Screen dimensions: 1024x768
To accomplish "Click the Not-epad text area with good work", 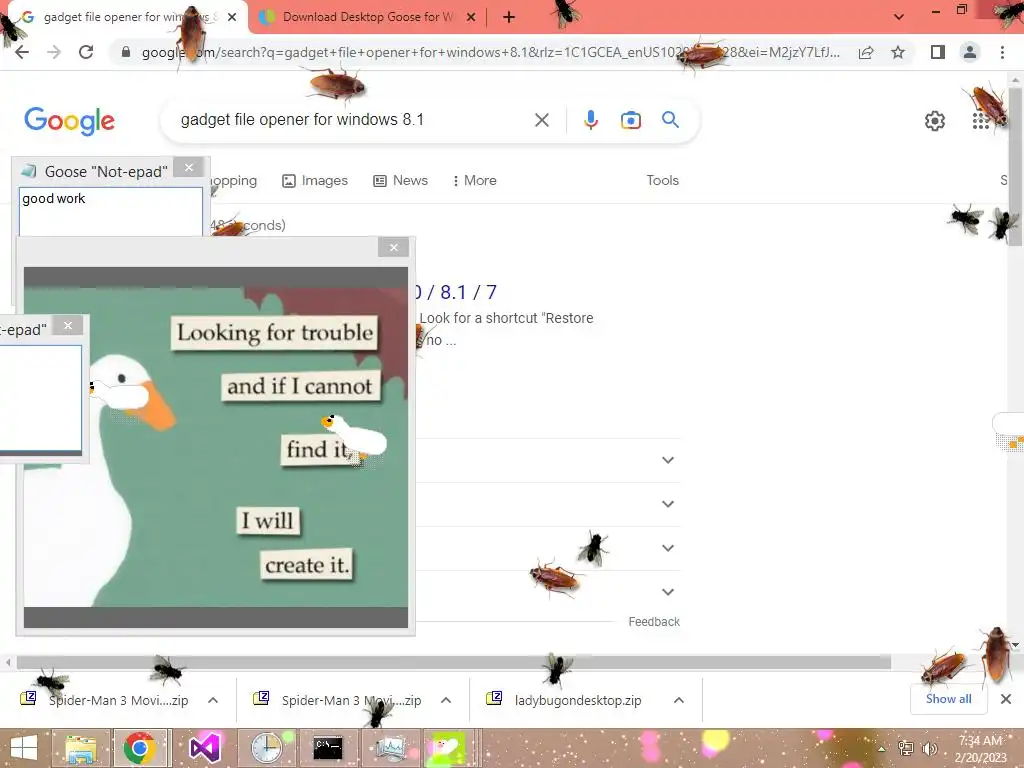I will click(110, 212).
